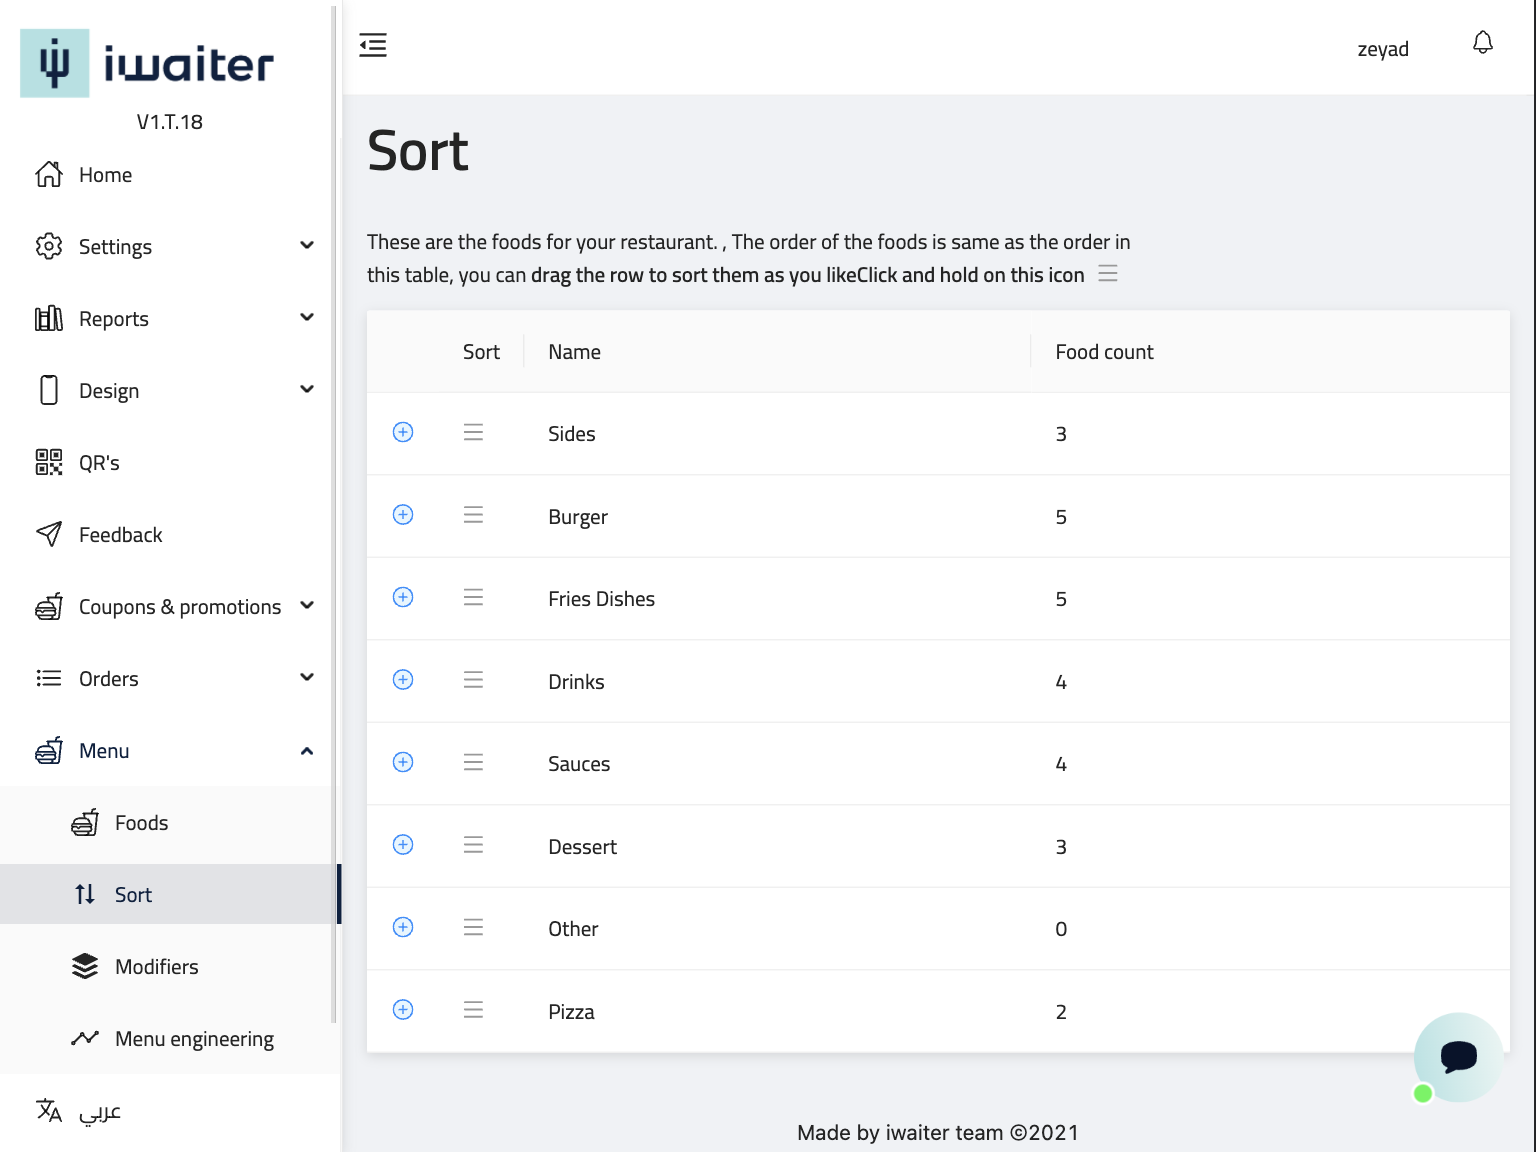
Task: Click the drag handle for Pizza row
Action: (x=473, y=1010)
